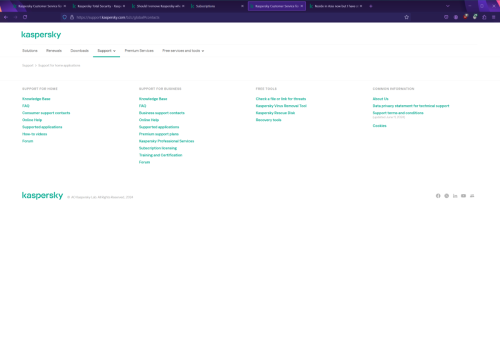The height and width of the screenshot is (361, 500).
Task: Open Kaspersky Rescue Disk link
Action: (275, 113)
